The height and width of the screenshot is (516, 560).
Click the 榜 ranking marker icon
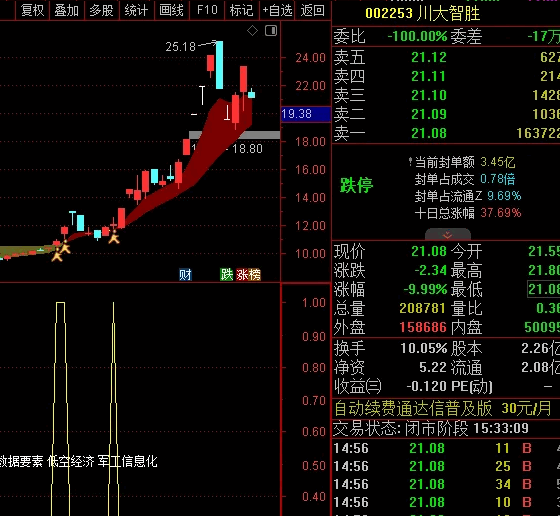[255, 275]
